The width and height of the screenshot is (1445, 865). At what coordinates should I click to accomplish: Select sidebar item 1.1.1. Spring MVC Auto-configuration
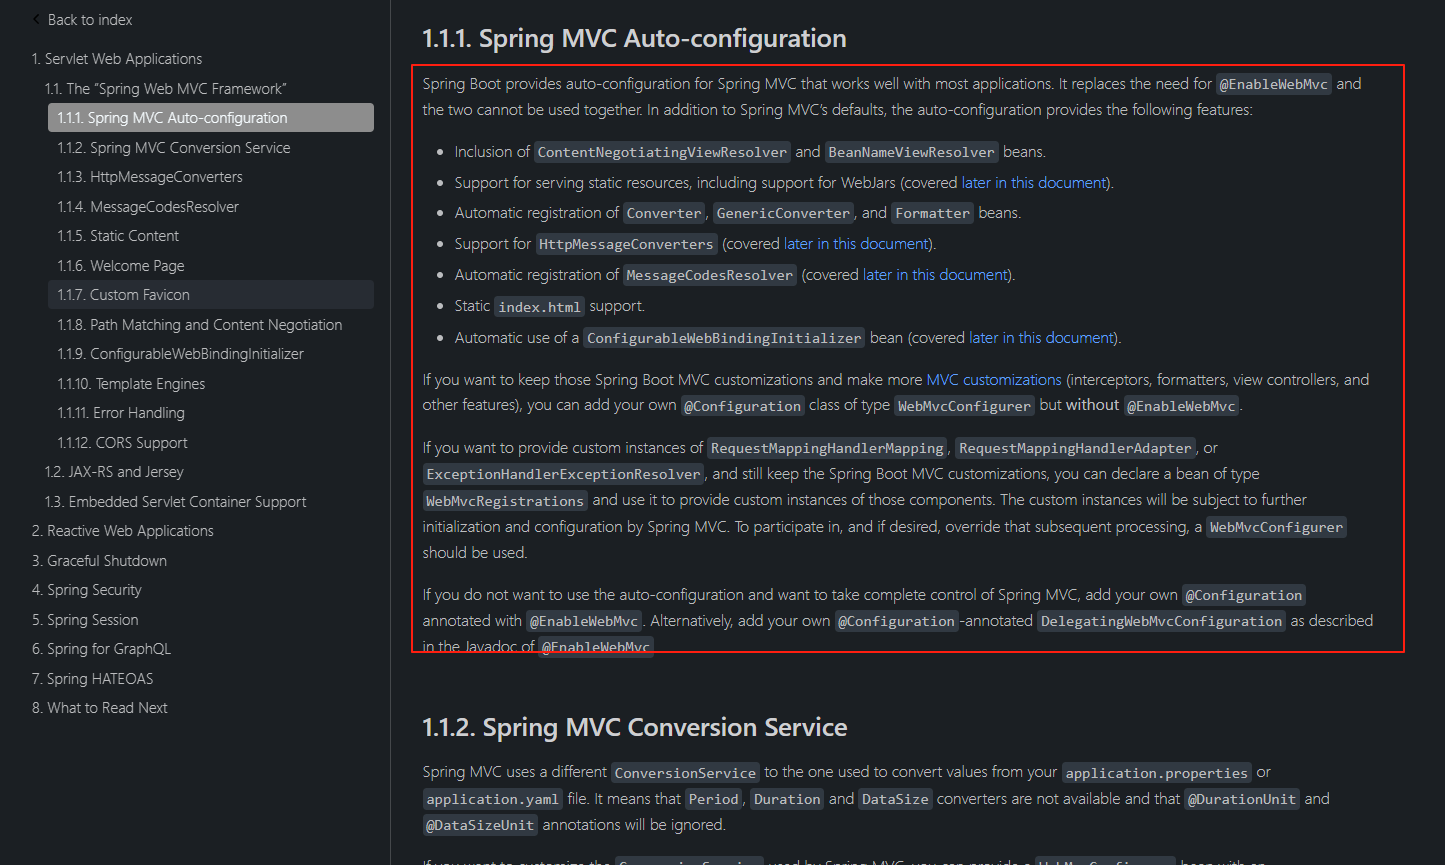(x=211, y=118)
